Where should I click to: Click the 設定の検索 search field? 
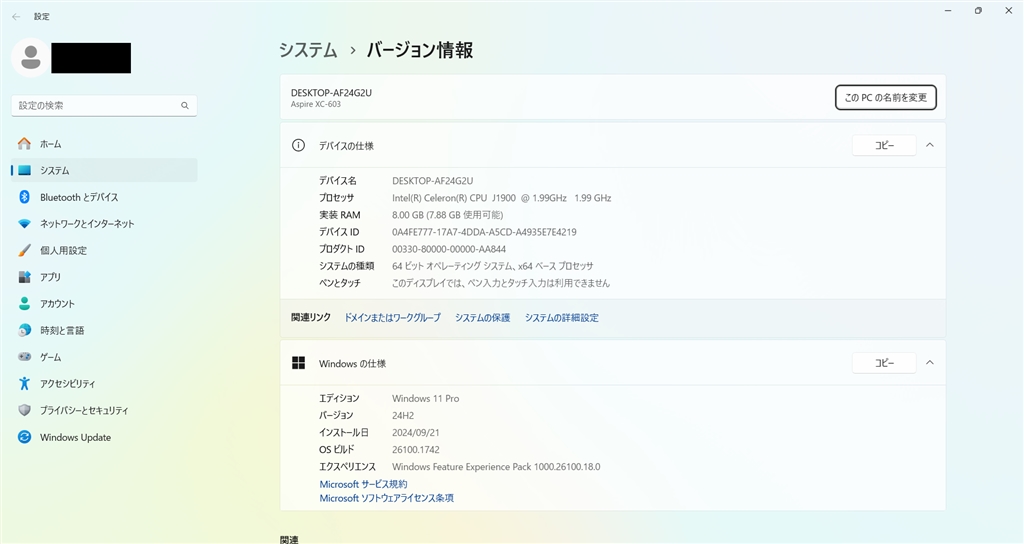point(104,105)
